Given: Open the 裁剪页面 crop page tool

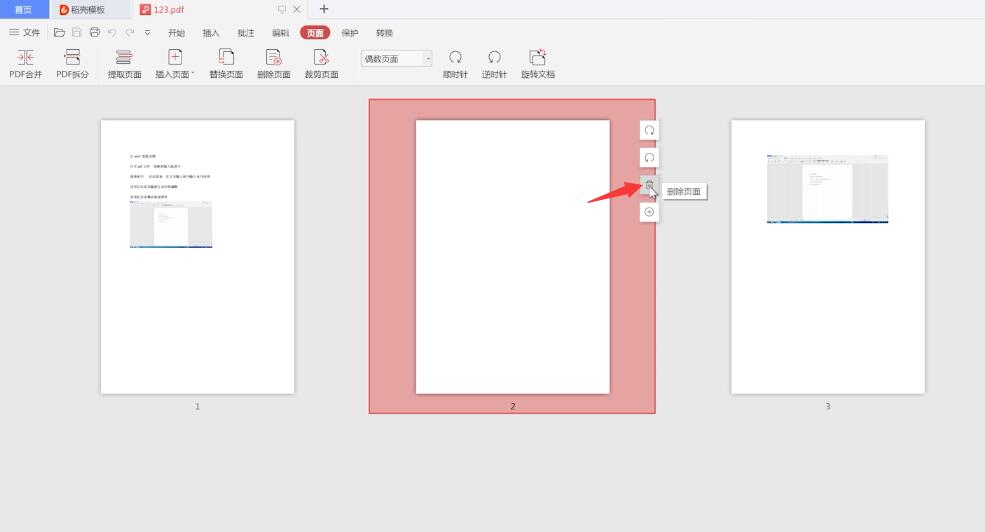Looking at the screenshot, I should (321, 63).
